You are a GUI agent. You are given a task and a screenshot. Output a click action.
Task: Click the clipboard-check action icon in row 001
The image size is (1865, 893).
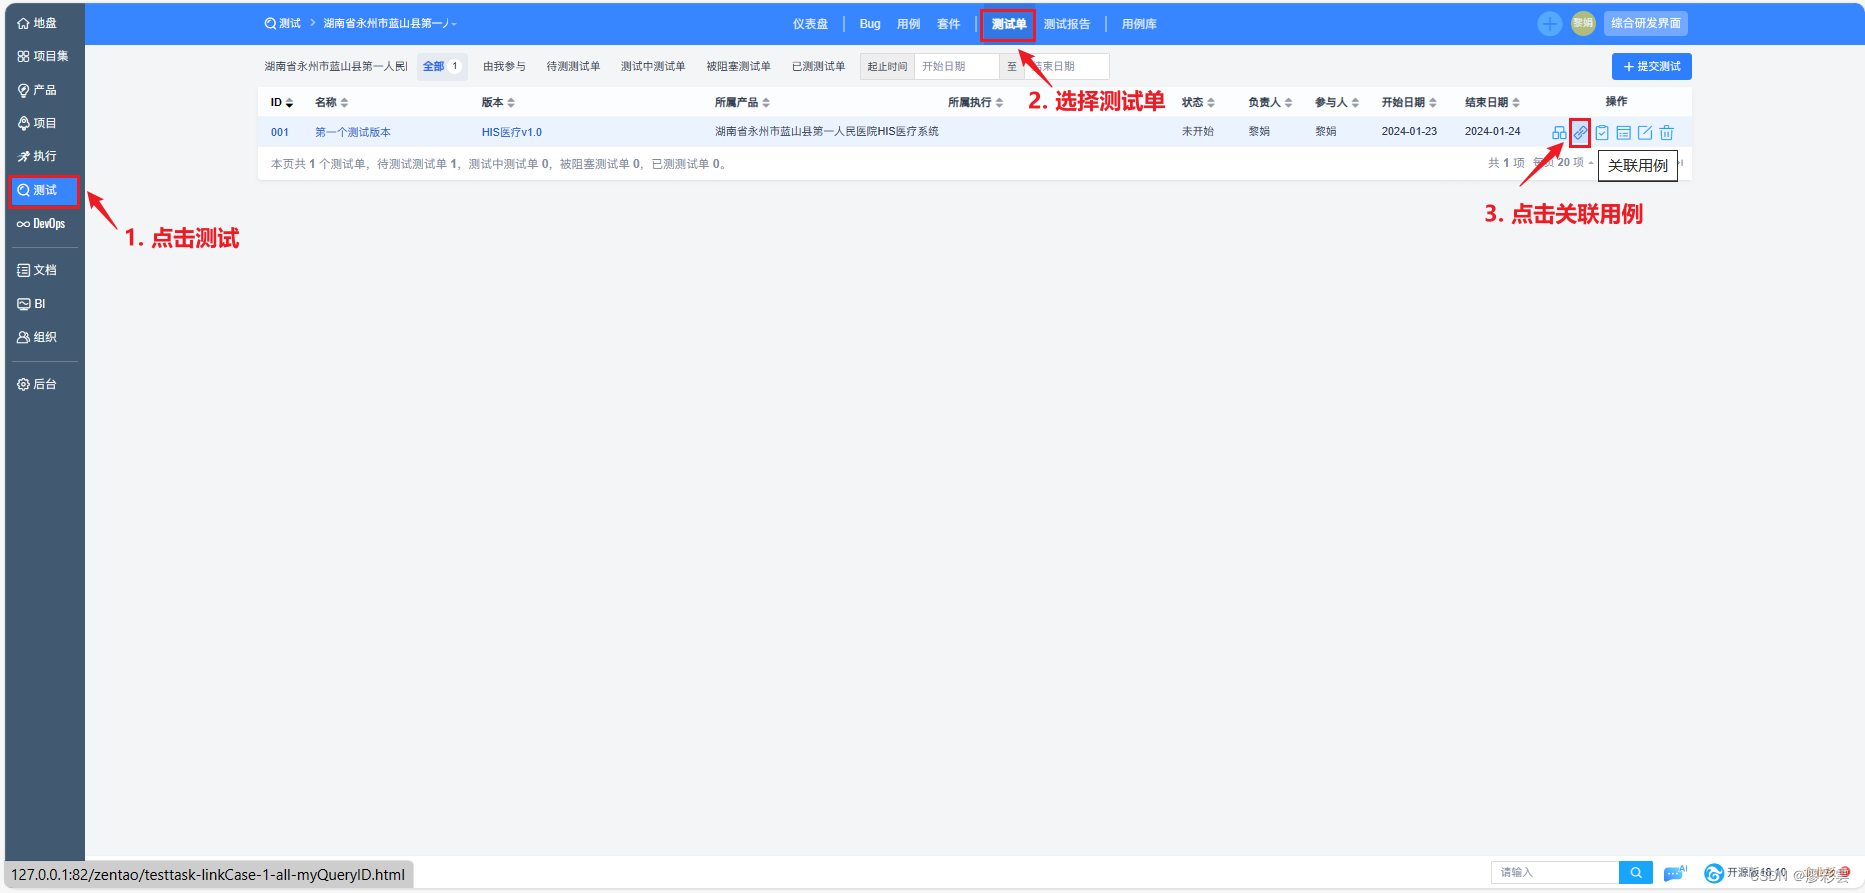click(x=1602, y=132)
